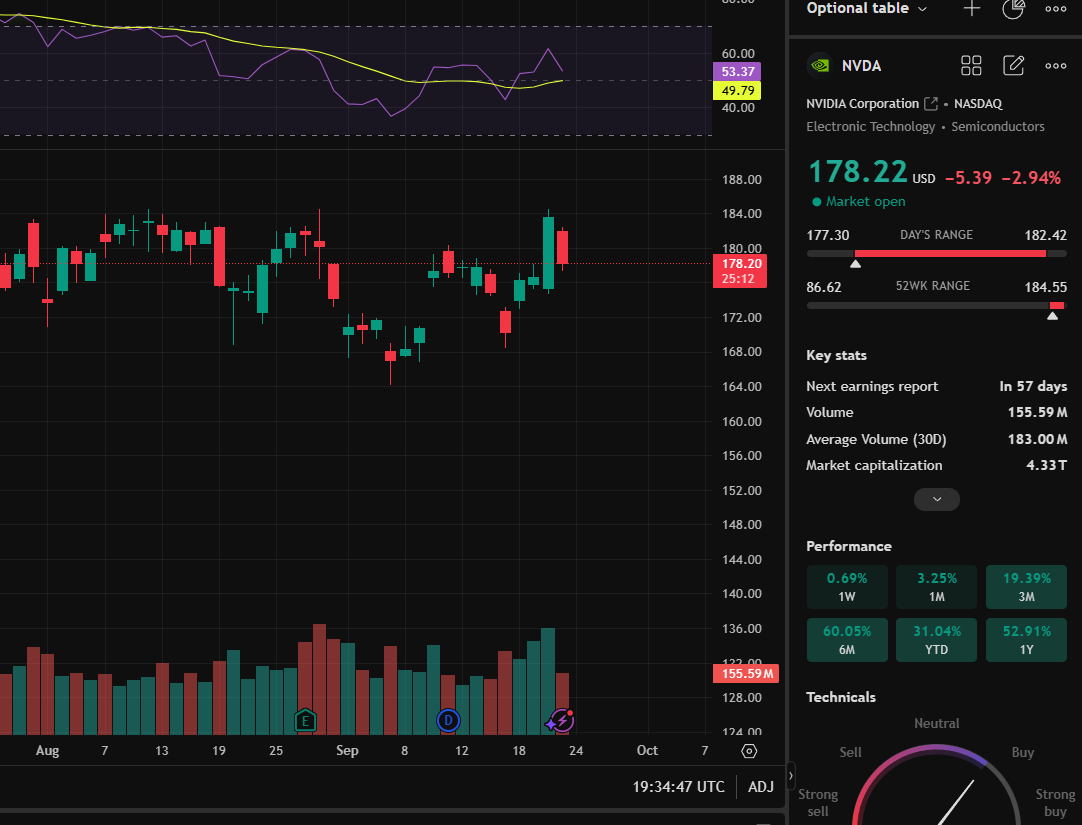Expand Key stats with chevron button

[936, 499]
